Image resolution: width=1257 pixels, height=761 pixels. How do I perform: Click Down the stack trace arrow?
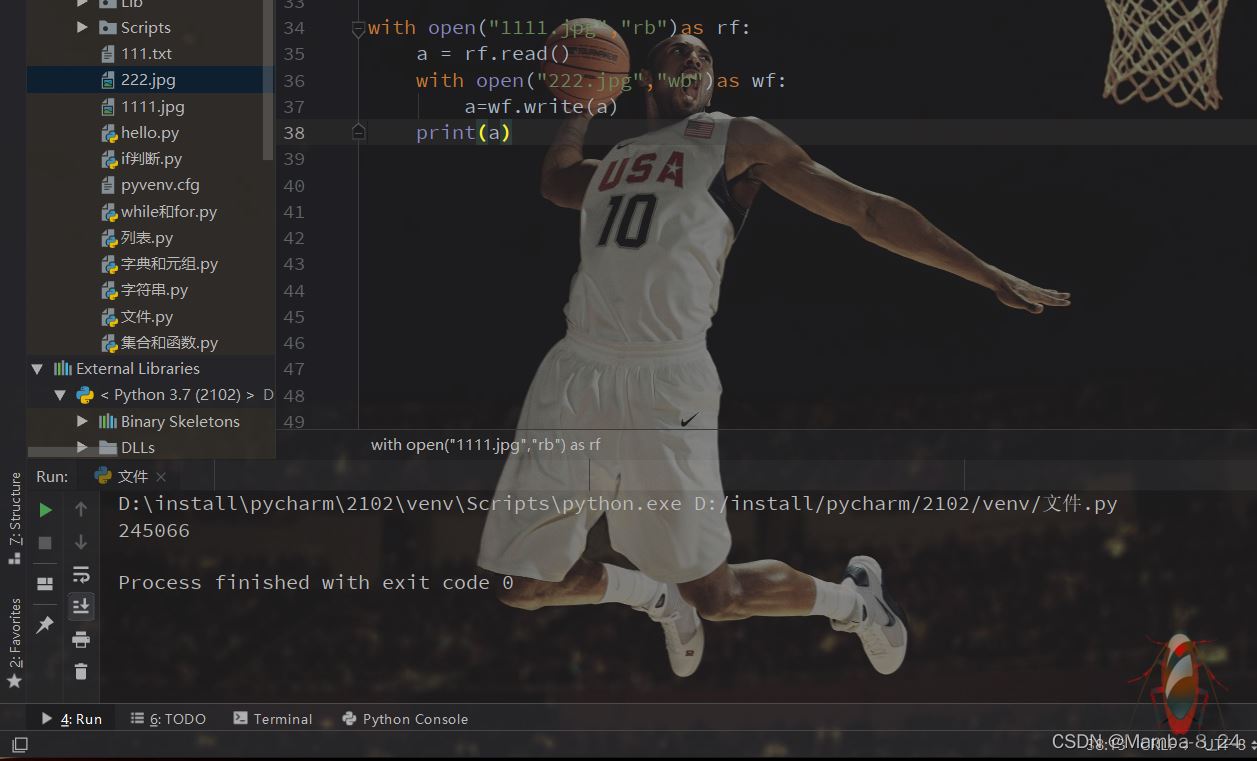81,542
